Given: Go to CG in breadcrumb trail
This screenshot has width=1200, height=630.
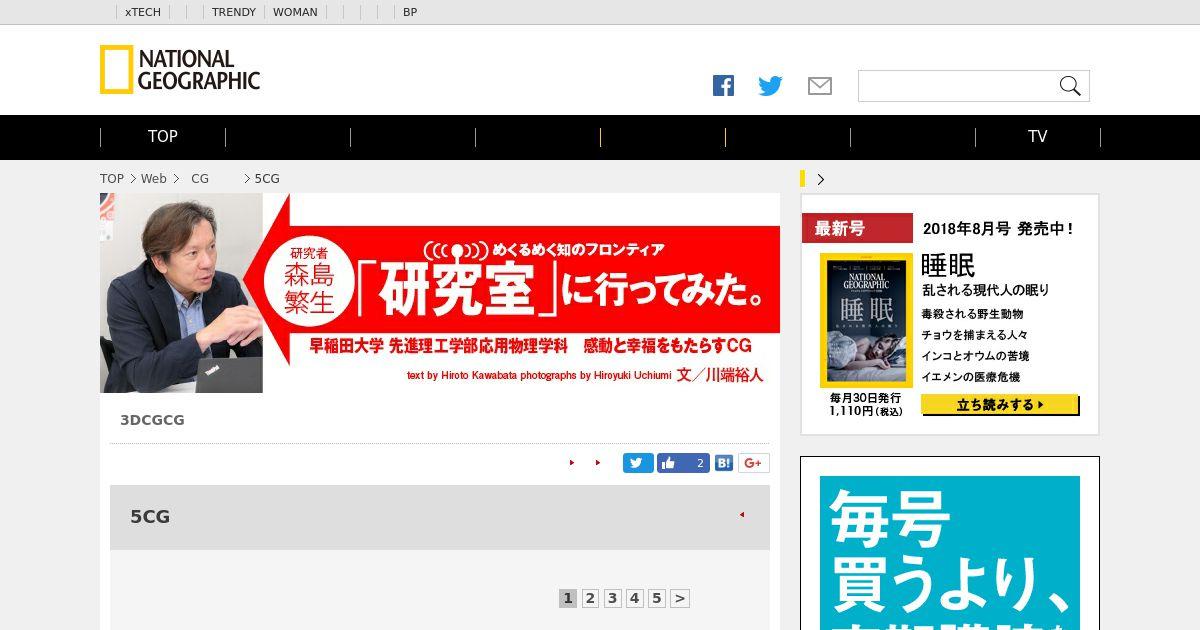Looking at the screenshot, I should [200, 179].
